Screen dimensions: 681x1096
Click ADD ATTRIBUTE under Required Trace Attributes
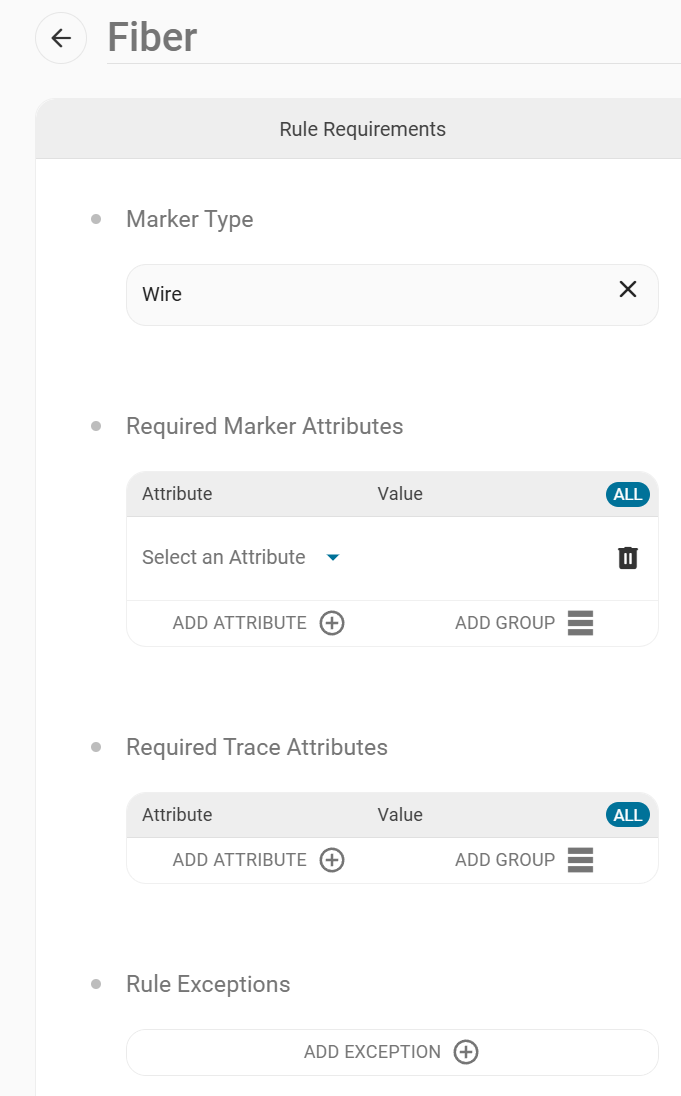240,860
